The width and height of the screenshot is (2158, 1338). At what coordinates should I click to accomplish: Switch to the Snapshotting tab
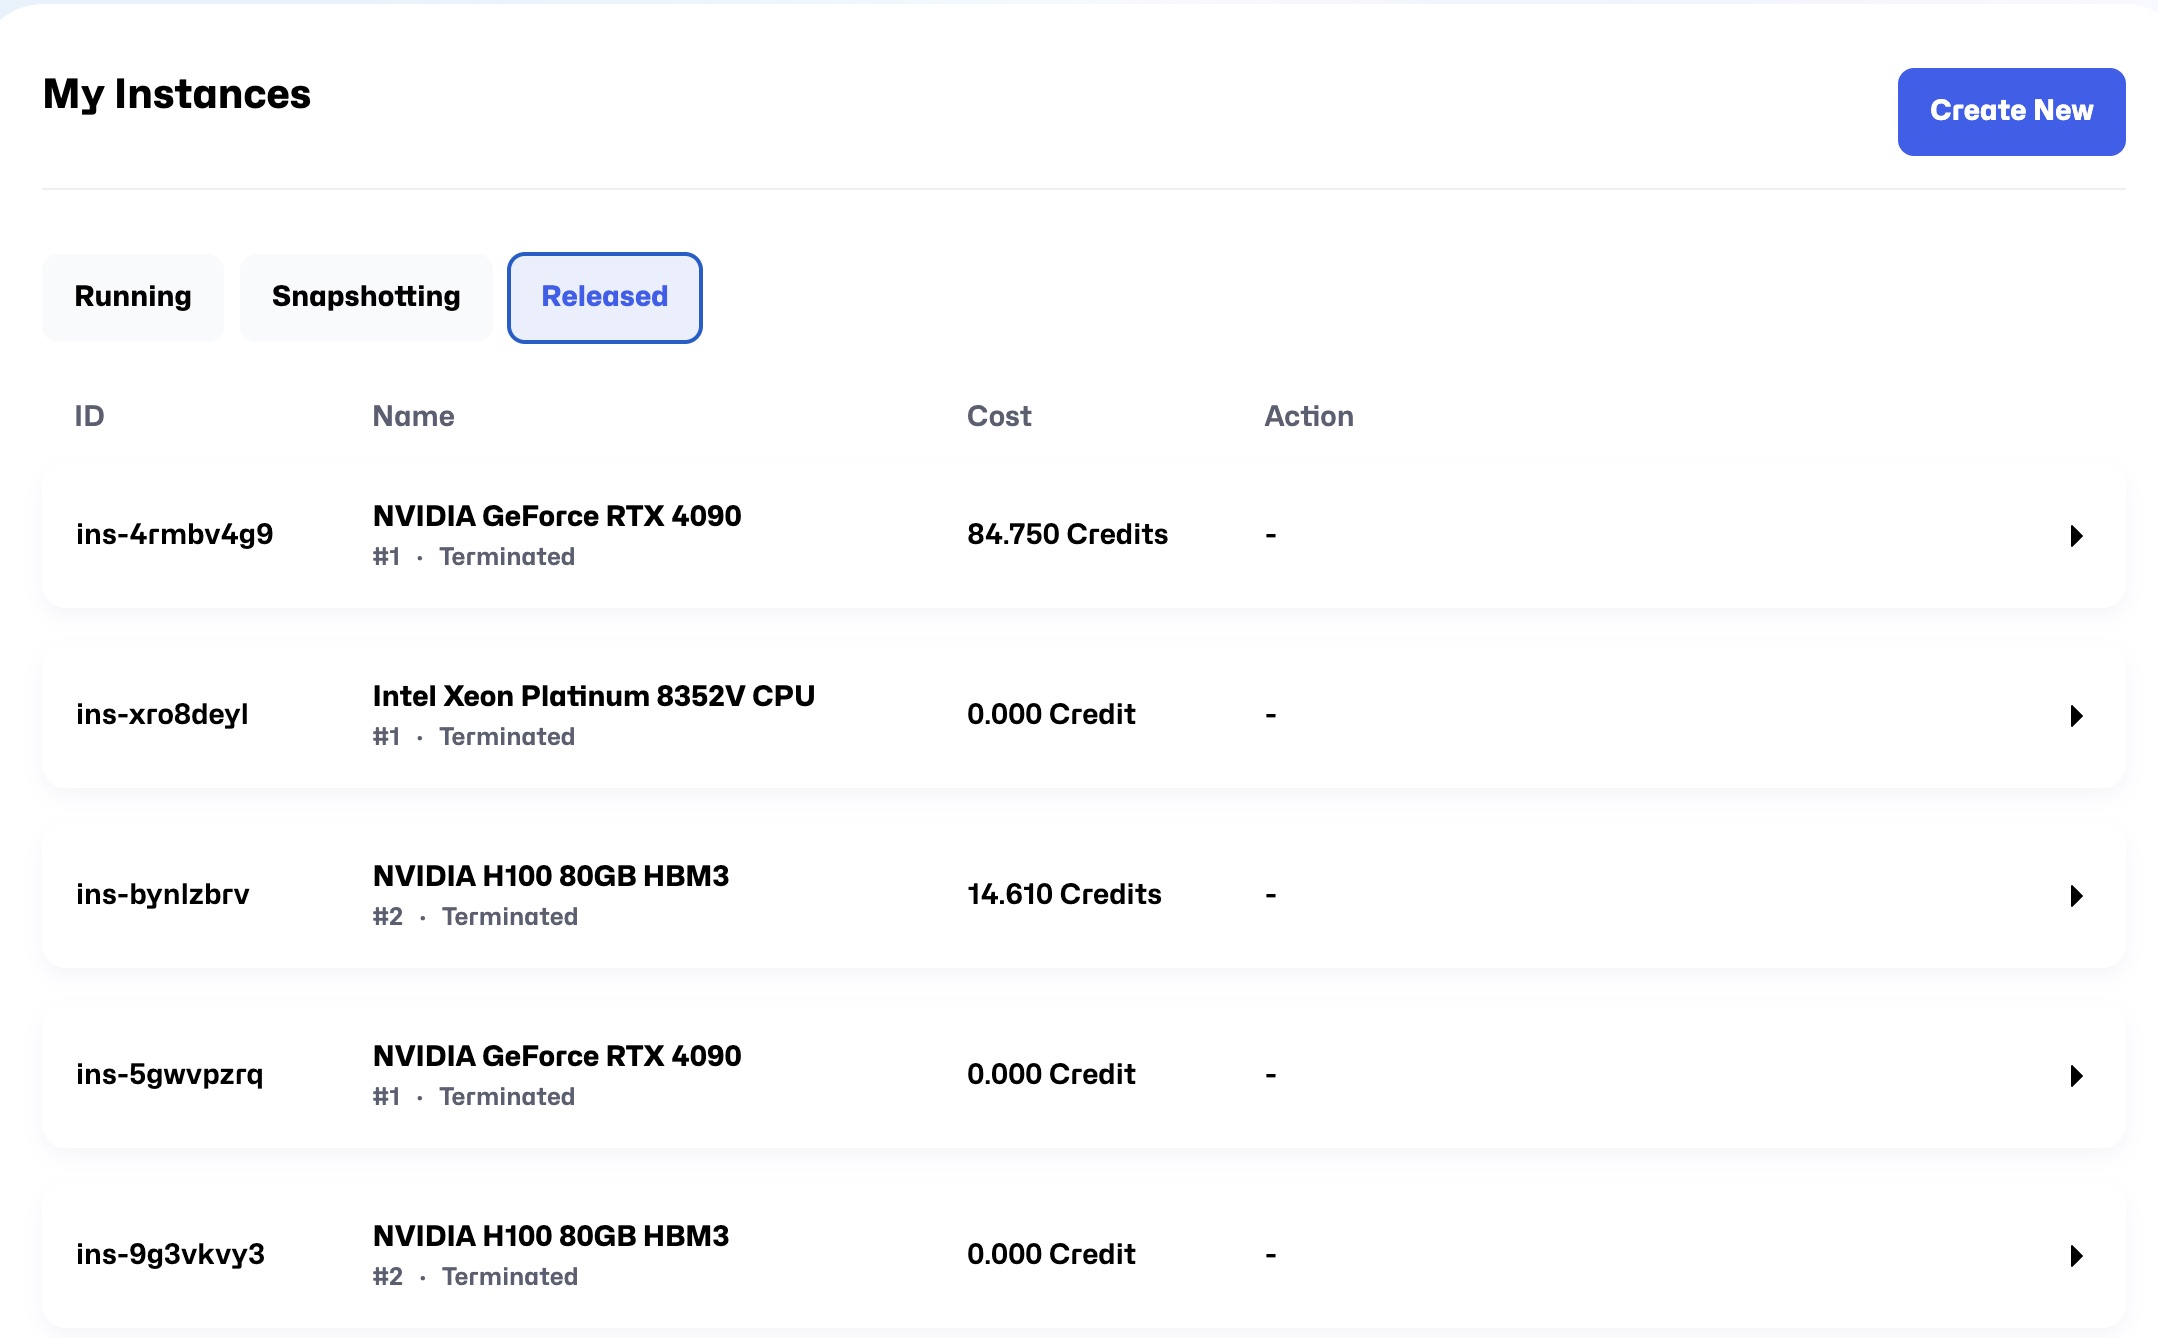366,297
